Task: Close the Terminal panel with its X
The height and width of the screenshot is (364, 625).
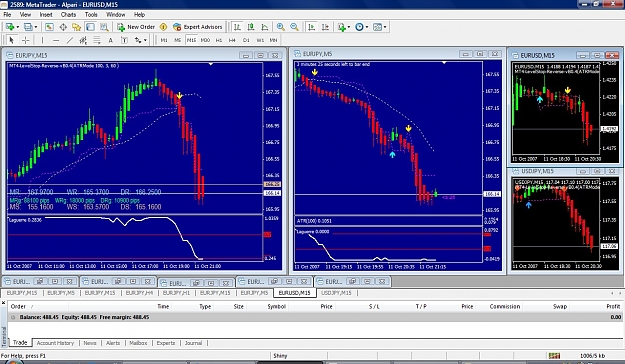Action: pos(3,303)
